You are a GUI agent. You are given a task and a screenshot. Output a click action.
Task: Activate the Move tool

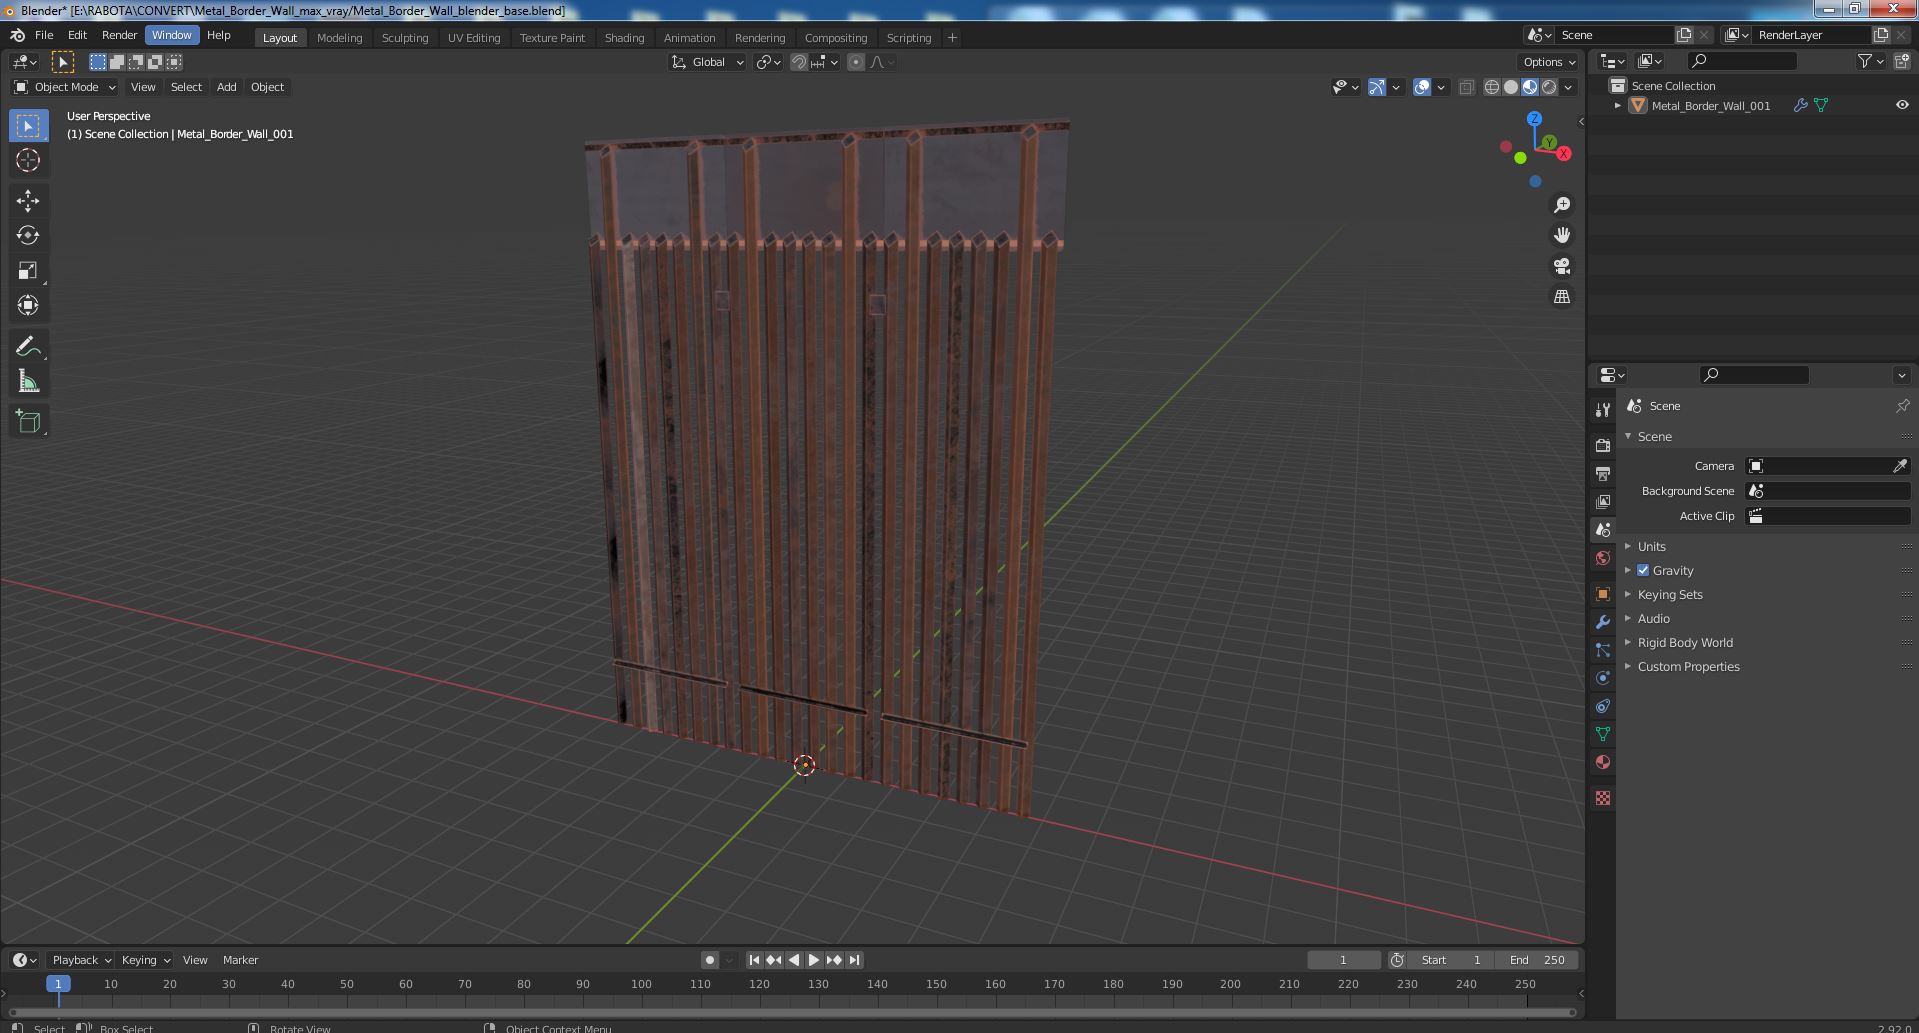[x=28, y=201]
